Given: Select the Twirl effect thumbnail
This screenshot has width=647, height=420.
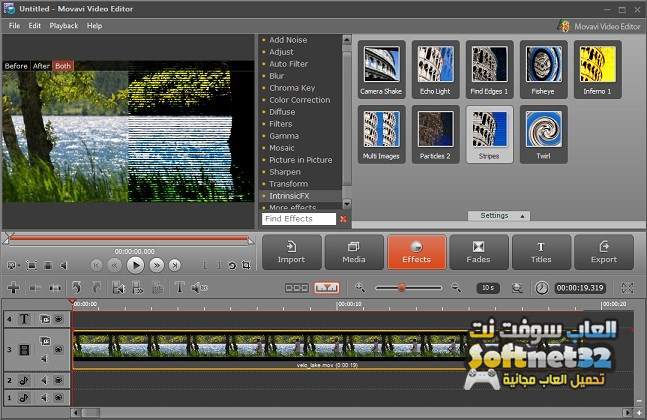Looking at the screenshot, I should coord(543,134).
